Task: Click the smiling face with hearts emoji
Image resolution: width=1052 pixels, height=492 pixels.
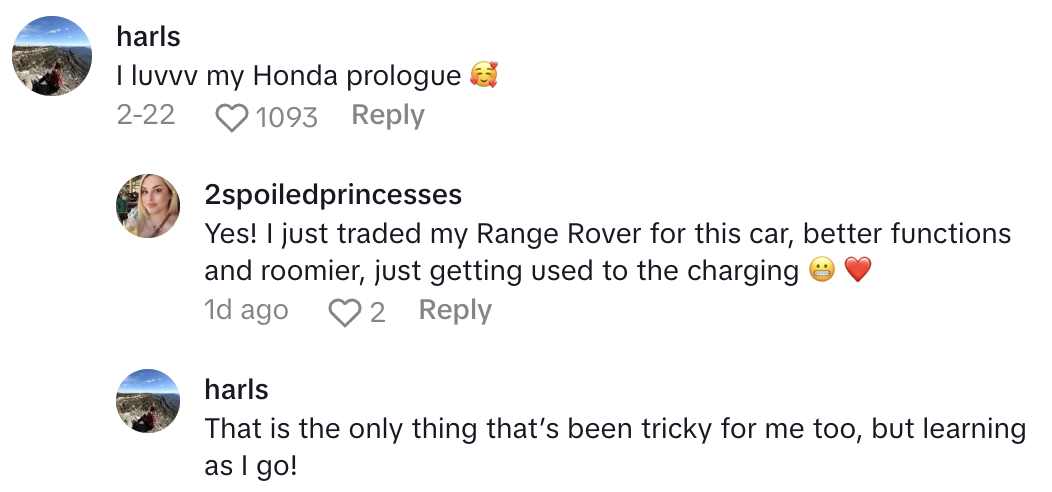Action: 484,76
